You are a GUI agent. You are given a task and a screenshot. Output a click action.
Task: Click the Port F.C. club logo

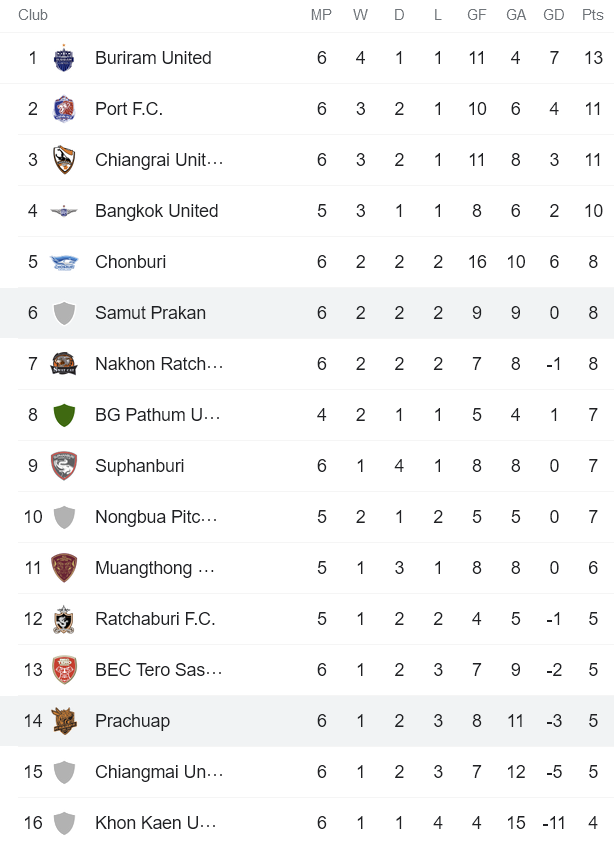pyautogui.click(x=63, y=109)
